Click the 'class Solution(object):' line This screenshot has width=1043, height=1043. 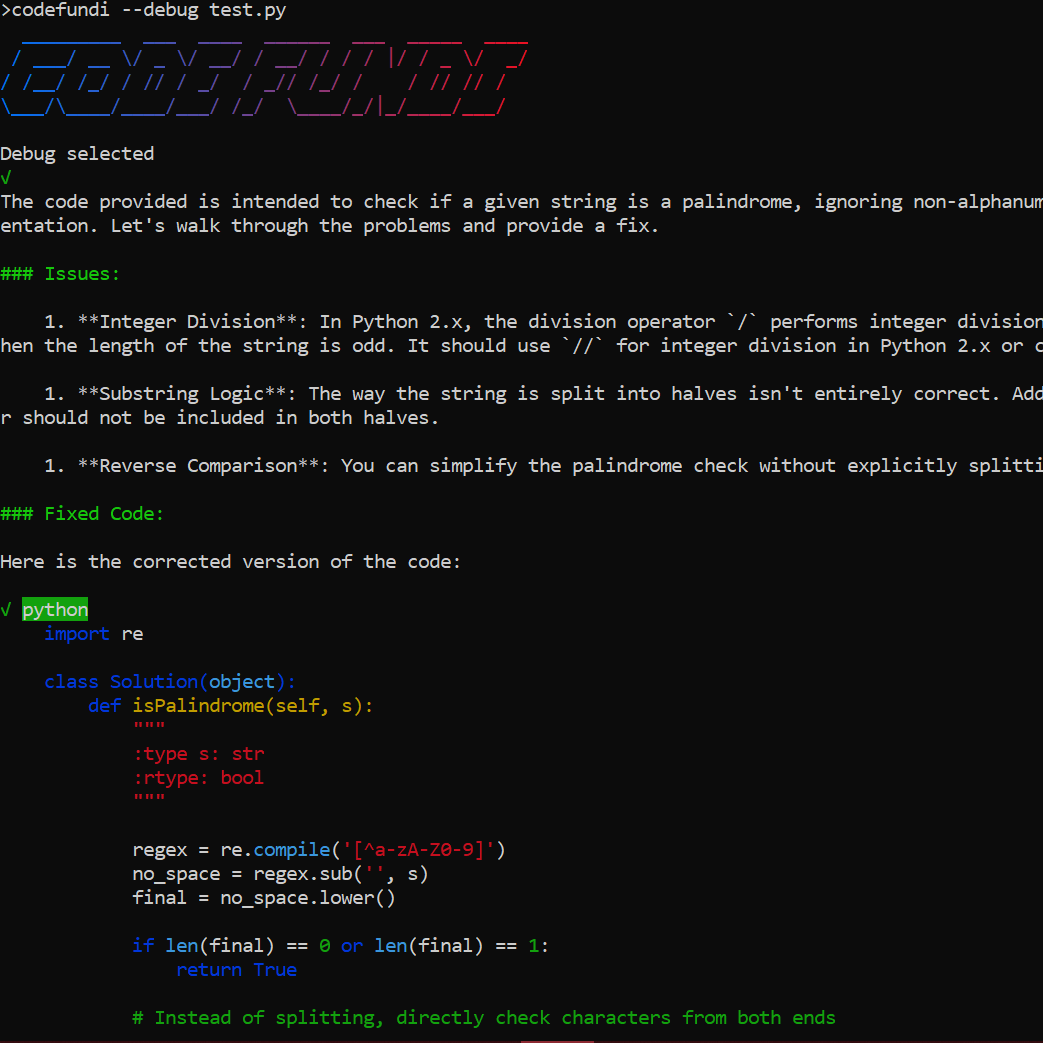170,682
